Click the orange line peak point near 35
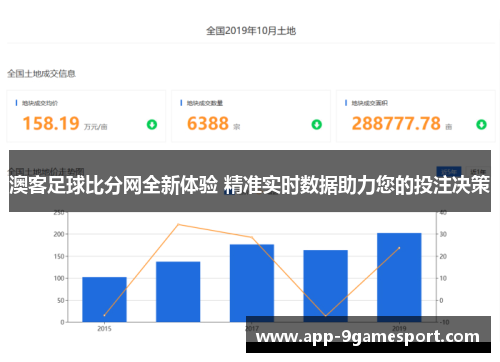Viewport: 500px width, 362px height. [x=178, y=224]
